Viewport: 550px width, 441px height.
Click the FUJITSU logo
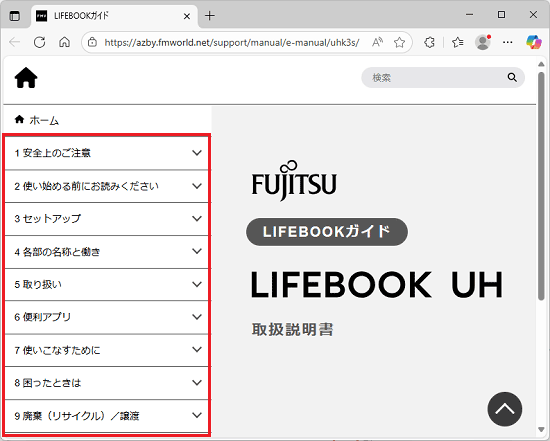[x=294, y=181]
